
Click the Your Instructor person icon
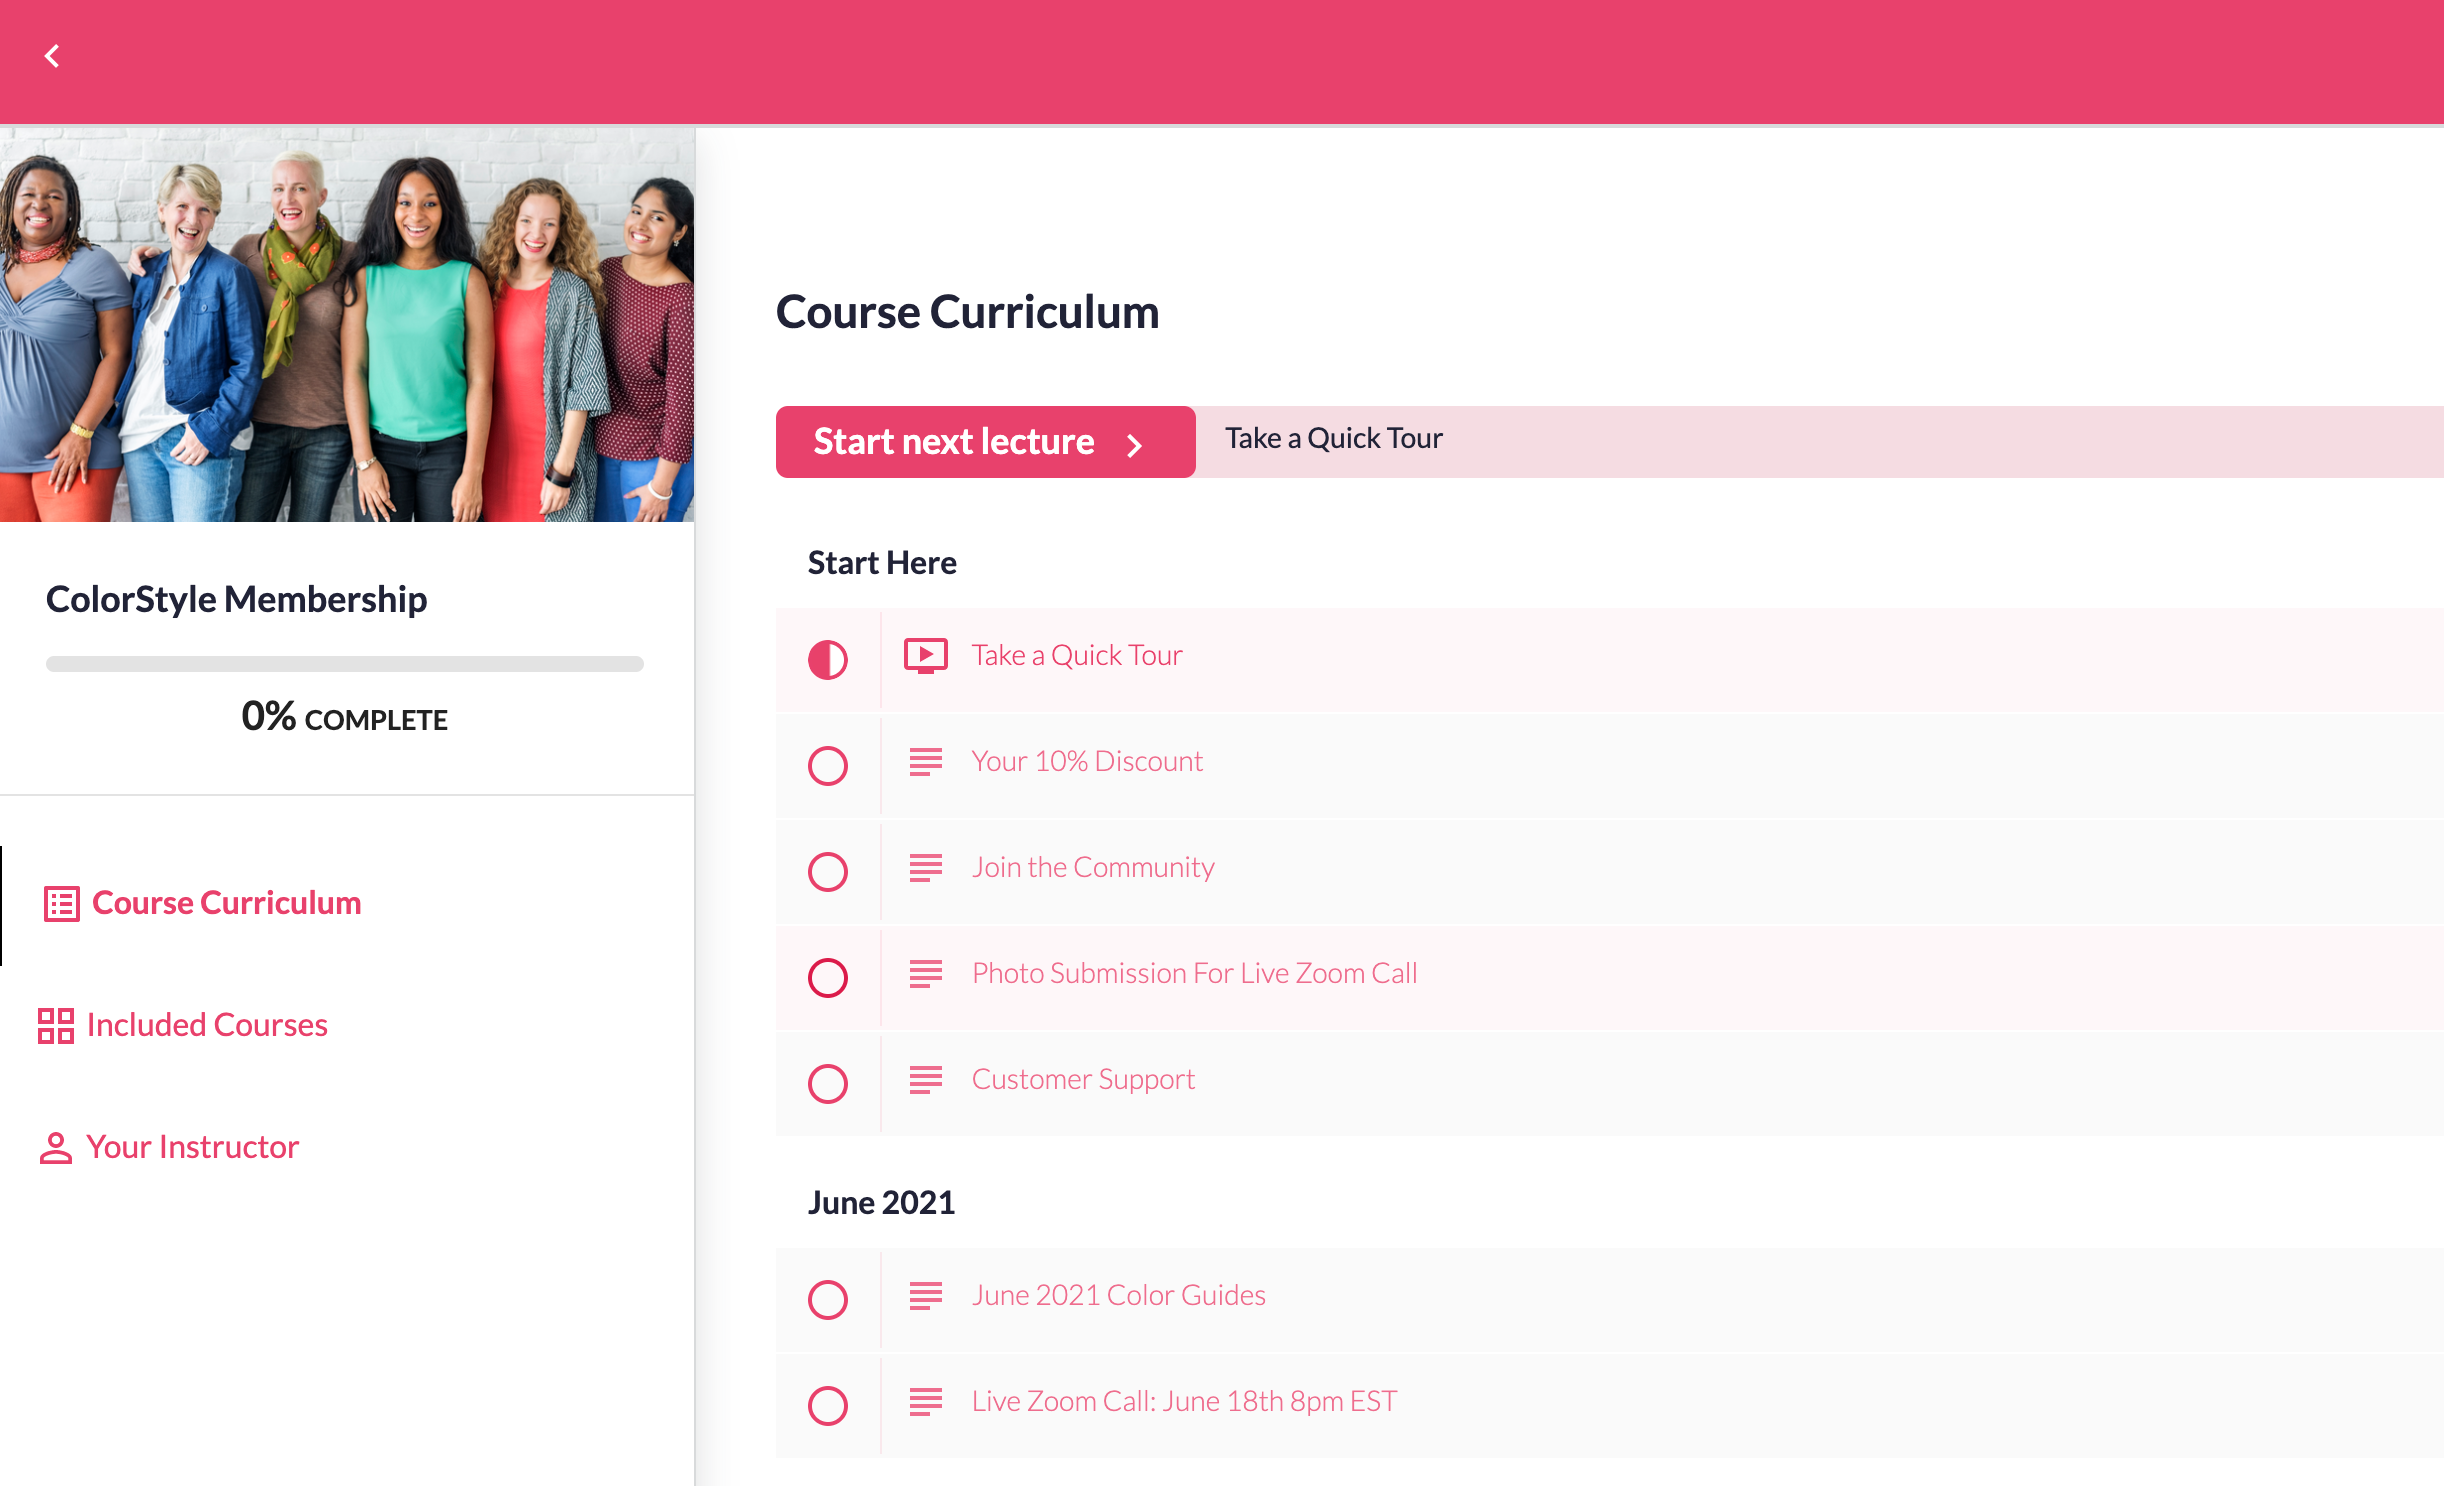(56, 1148)
